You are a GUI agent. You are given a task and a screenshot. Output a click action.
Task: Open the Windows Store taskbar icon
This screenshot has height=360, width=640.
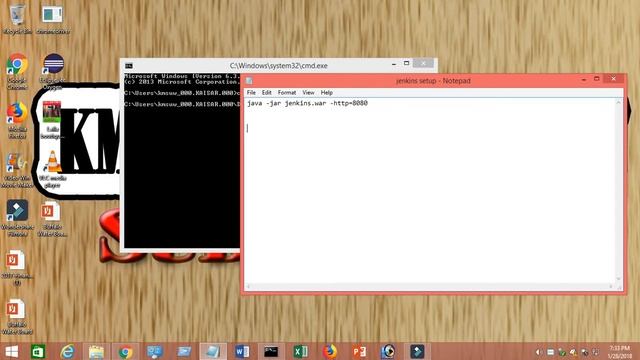[38, 351]
